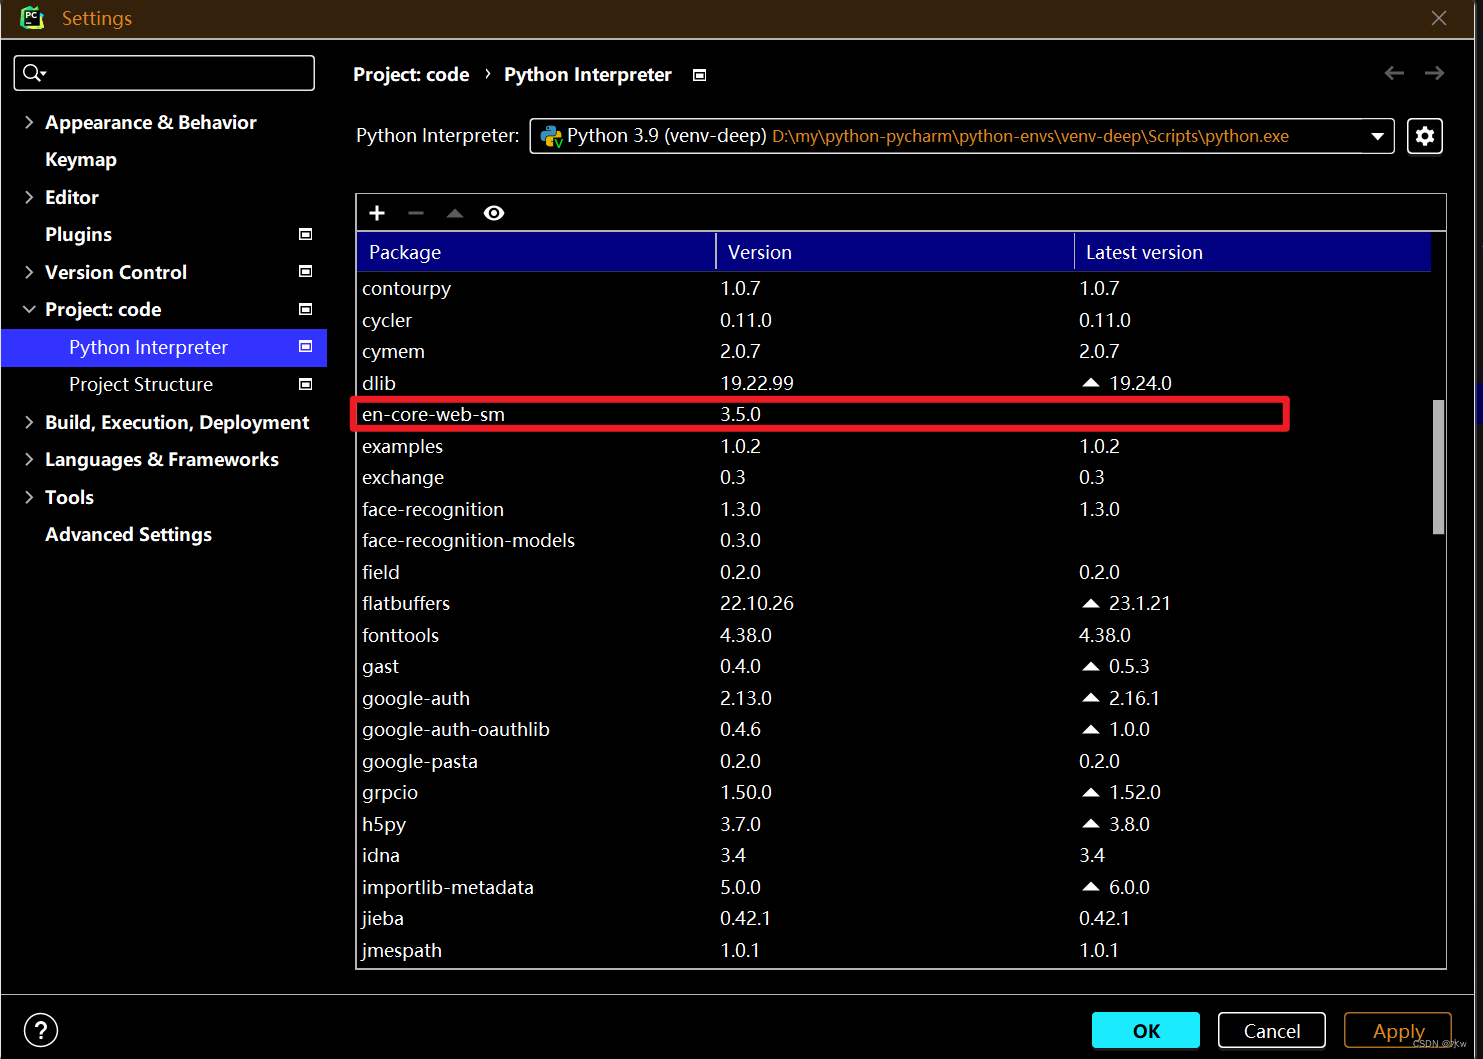Uninstall selected package with the minus icon

click(416, 212)
